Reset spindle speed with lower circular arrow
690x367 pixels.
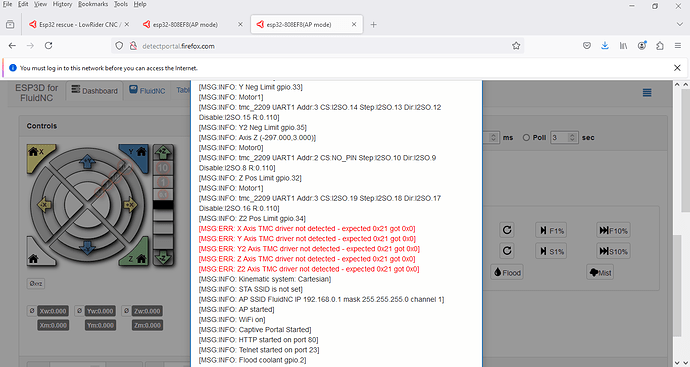point(507,251)
